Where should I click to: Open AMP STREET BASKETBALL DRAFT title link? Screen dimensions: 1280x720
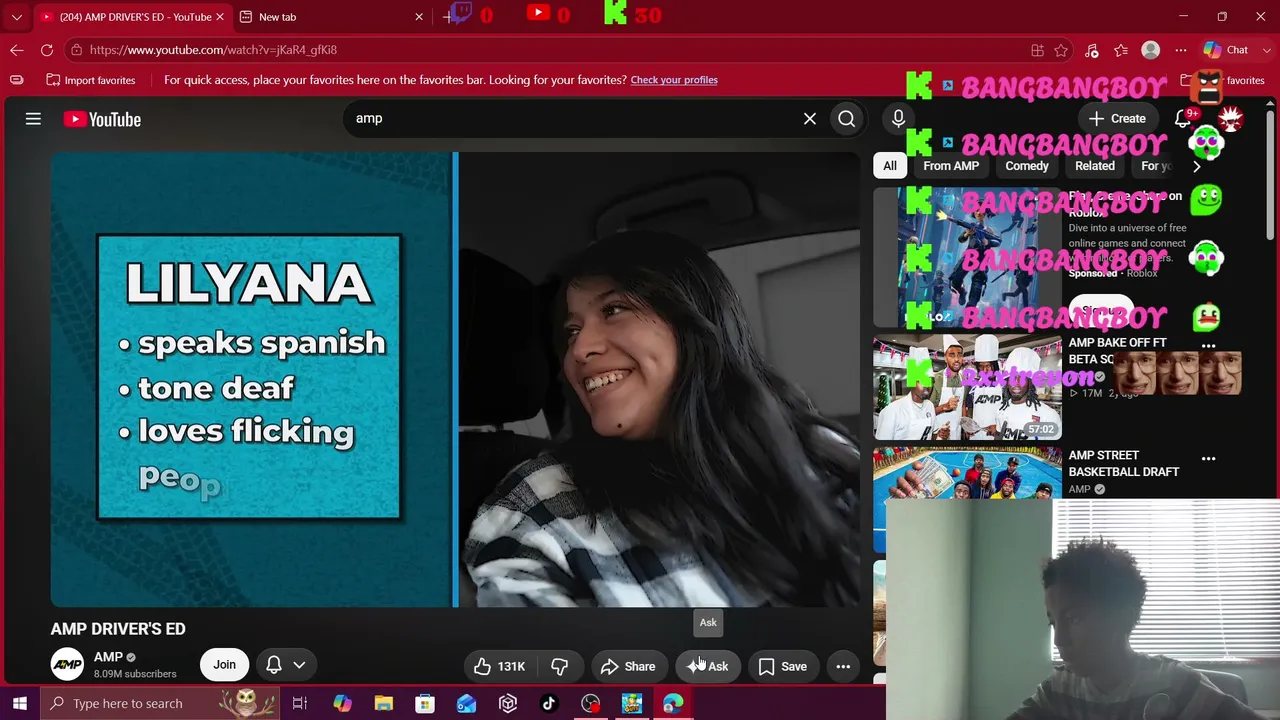click(x=1124, y=464)
